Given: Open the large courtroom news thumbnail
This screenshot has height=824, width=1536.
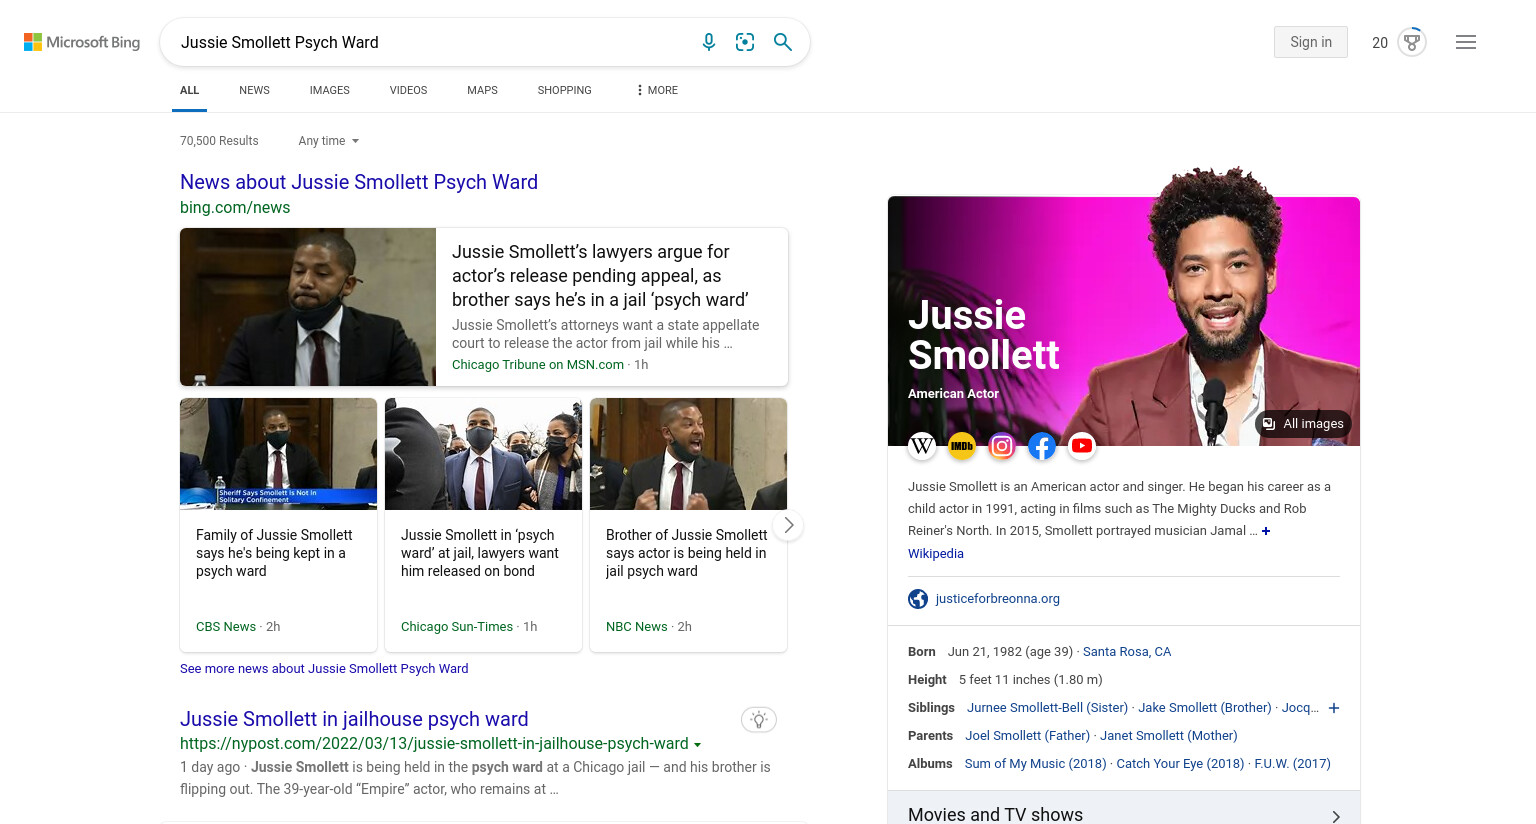Looking at the screenshot, I should (x=308, y=307).
